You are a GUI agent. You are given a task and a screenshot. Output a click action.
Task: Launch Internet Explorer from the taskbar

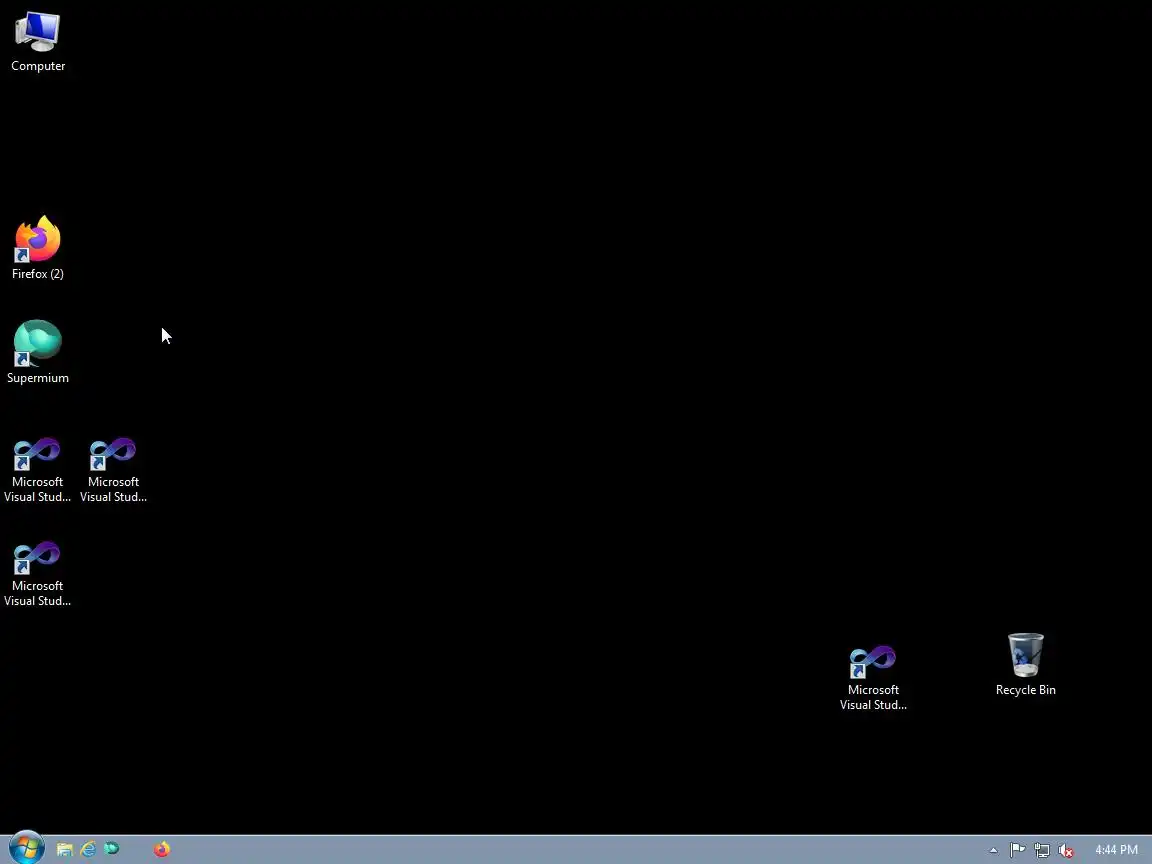tap(88, 849)
